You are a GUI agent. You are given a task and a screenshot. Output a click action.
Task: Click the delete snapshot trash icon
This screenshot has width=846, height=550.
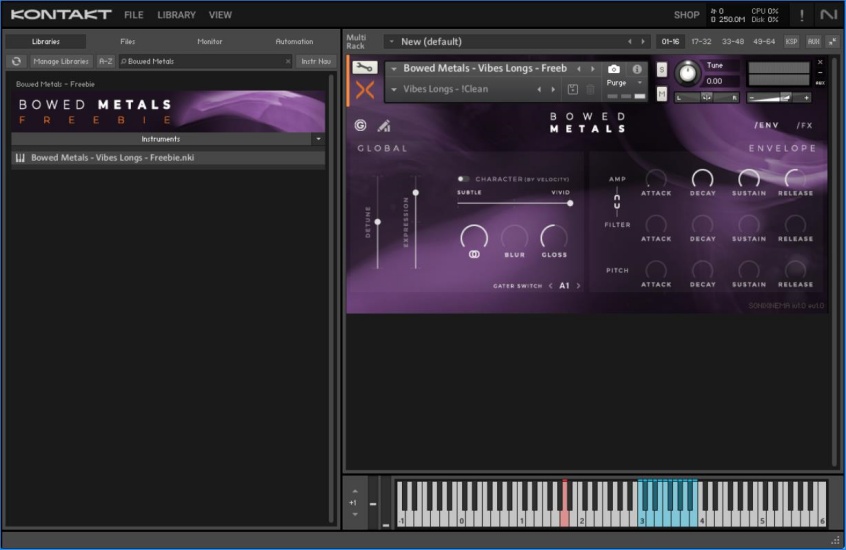point(590,90)
